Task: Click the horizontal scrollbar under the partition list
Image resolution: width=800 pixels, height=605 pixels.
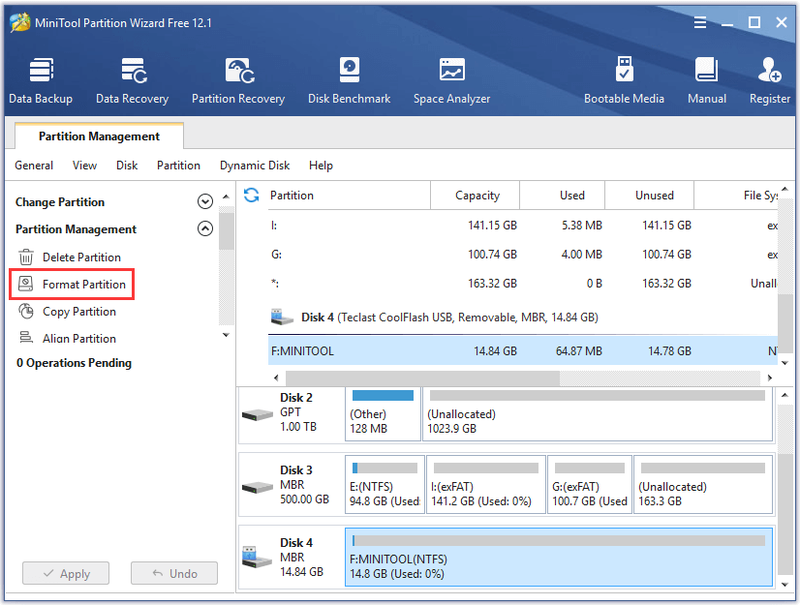Action: tap(523, 378)
